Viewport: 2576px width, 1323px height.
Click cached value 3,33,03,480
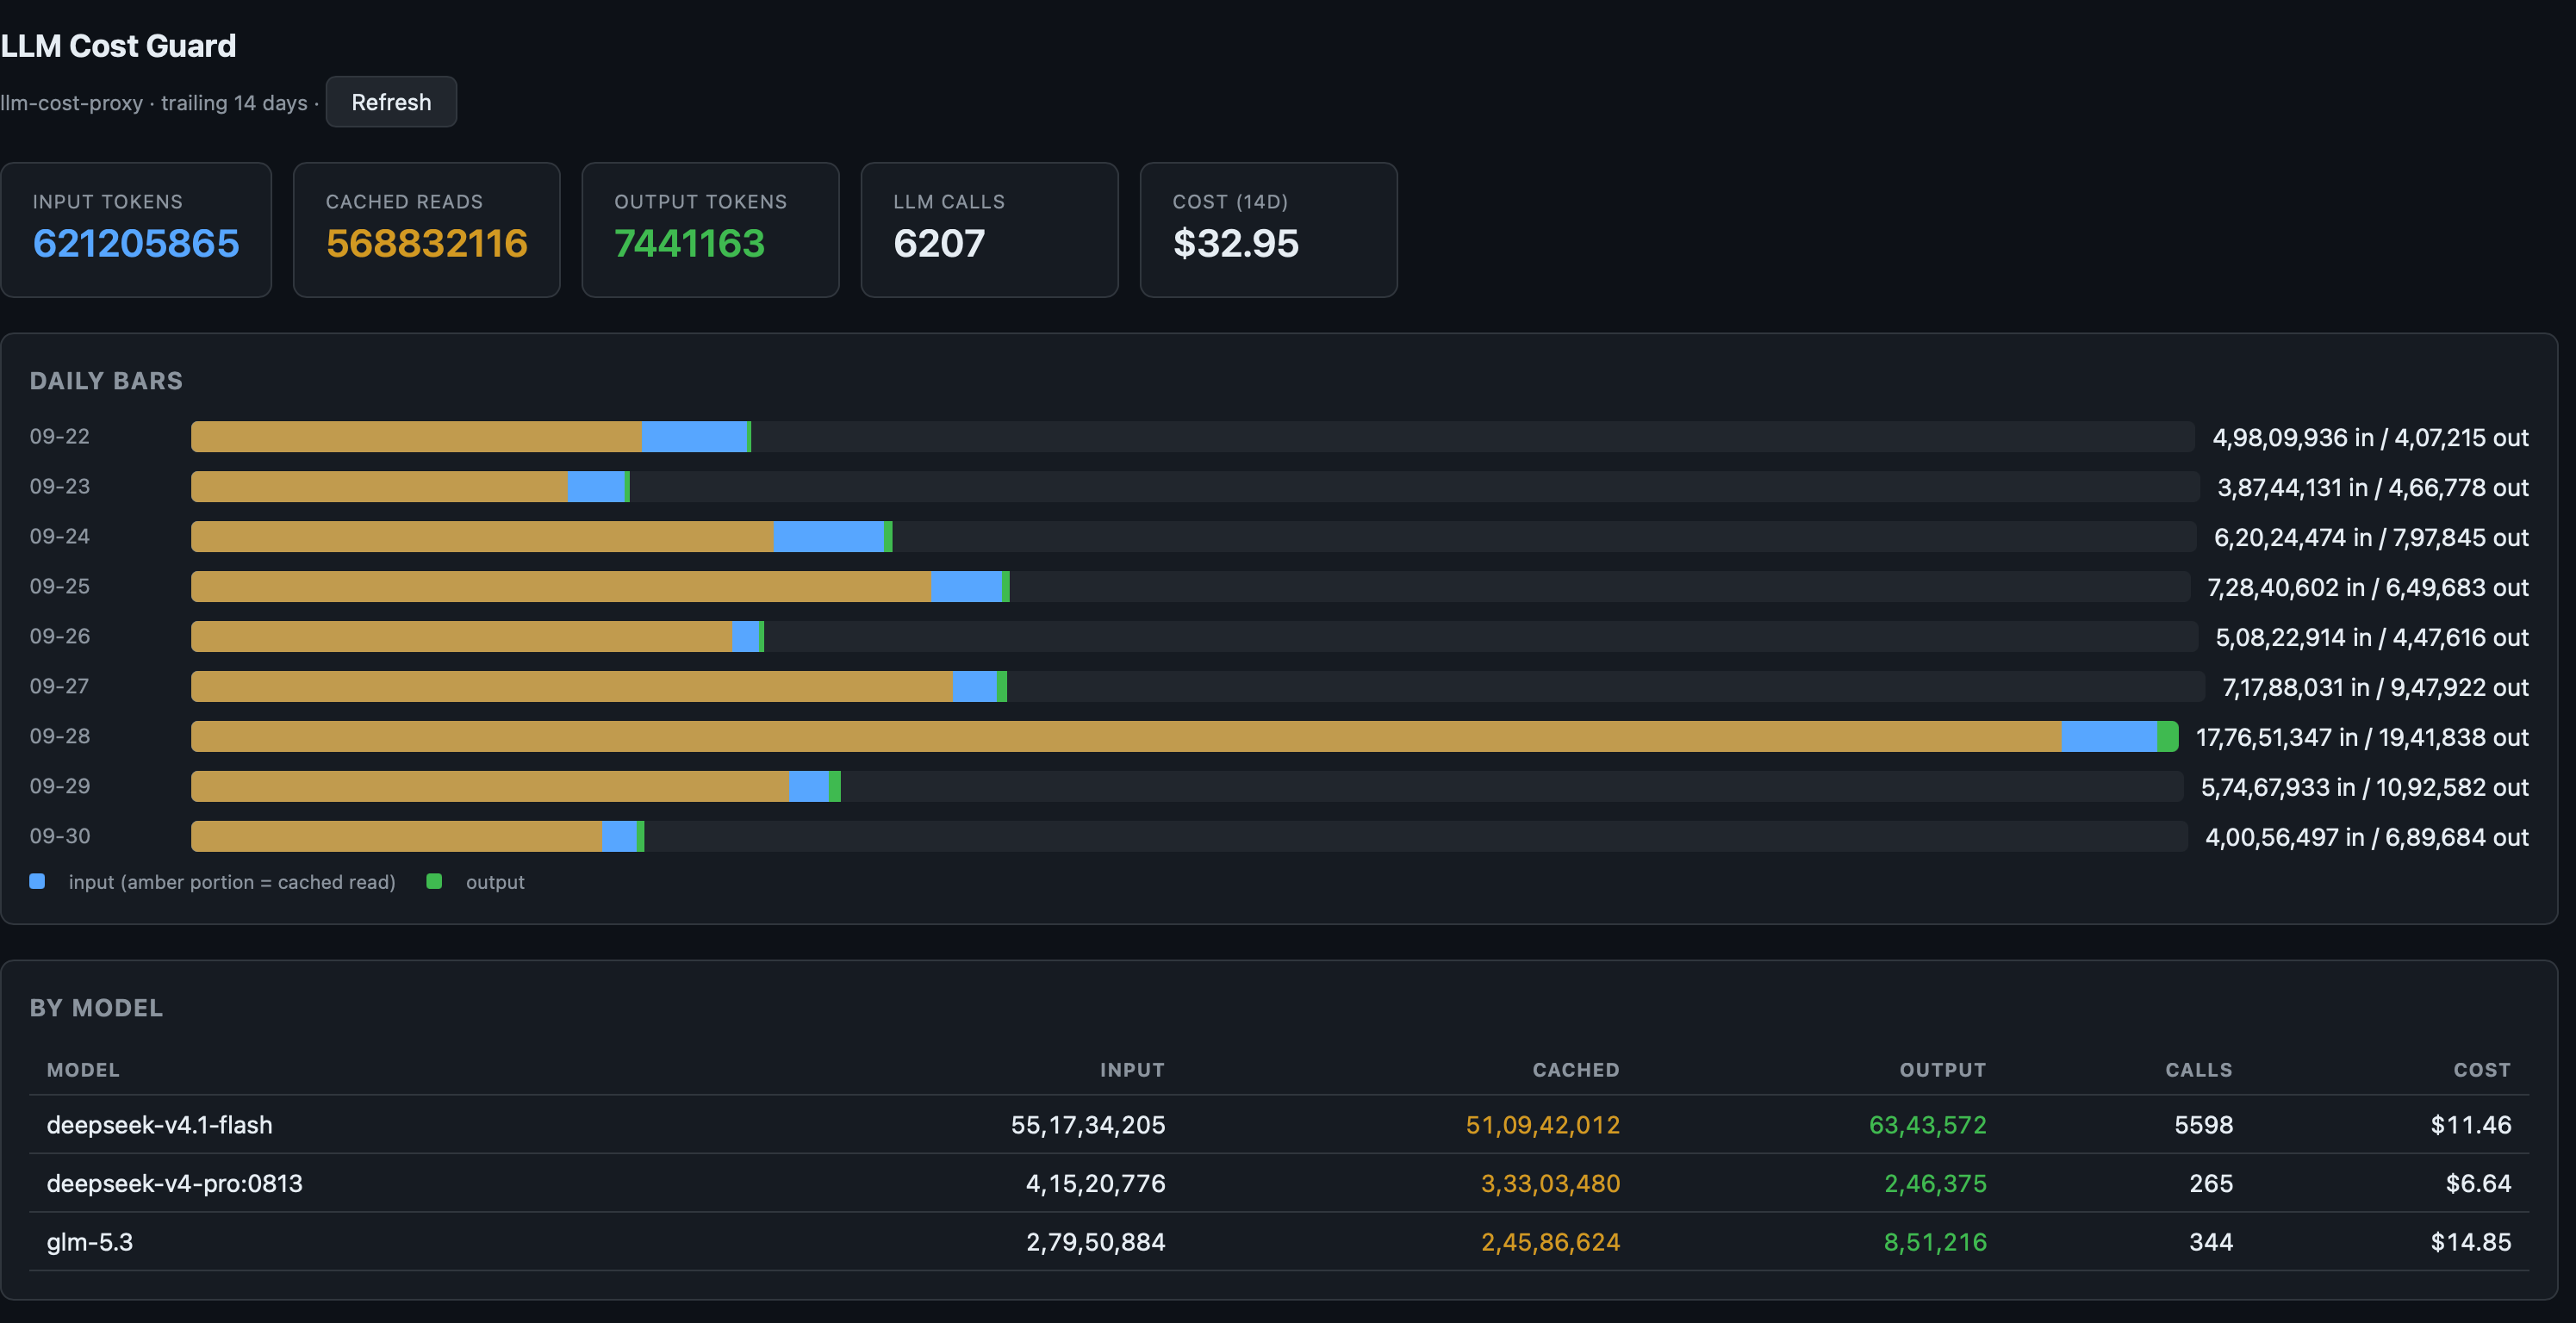[1550, 1184]
